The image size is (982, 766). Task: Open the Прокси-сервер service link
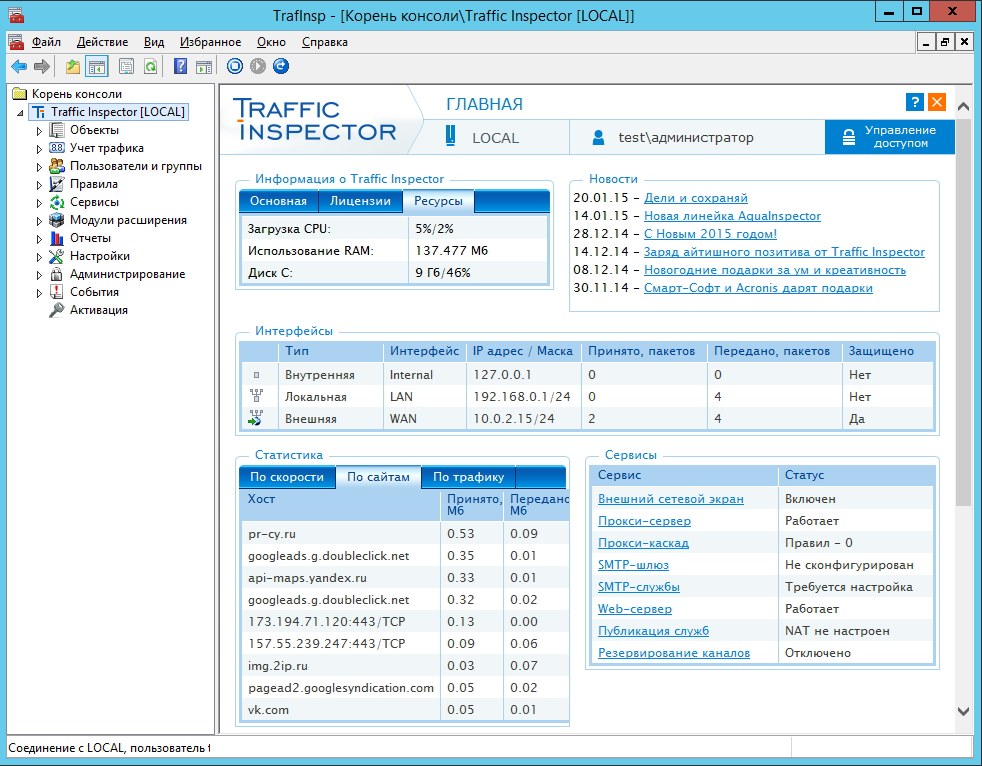pos(644,521)
